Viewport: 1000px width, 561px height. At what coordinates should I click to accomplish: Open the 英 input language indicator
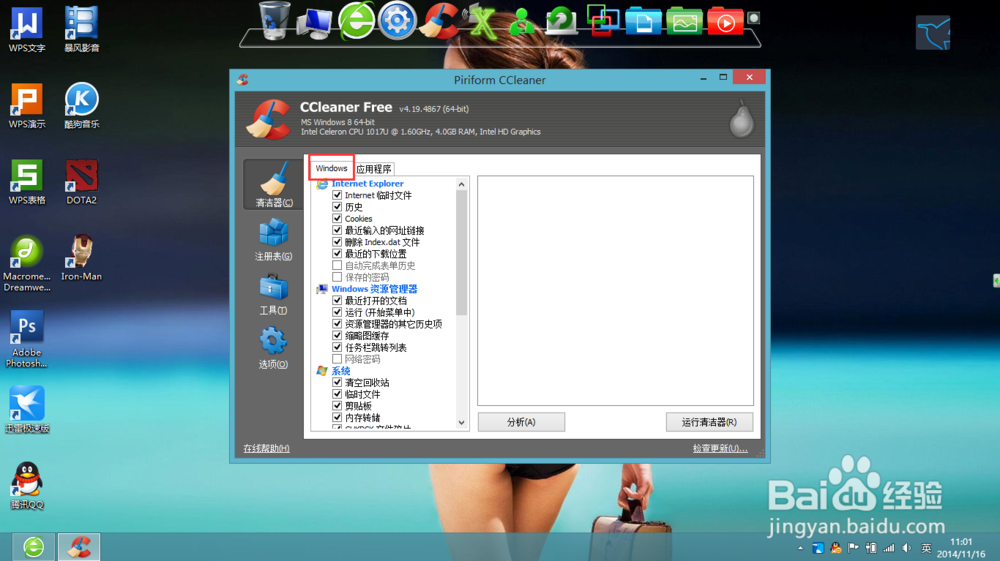[x=926, y=548]
